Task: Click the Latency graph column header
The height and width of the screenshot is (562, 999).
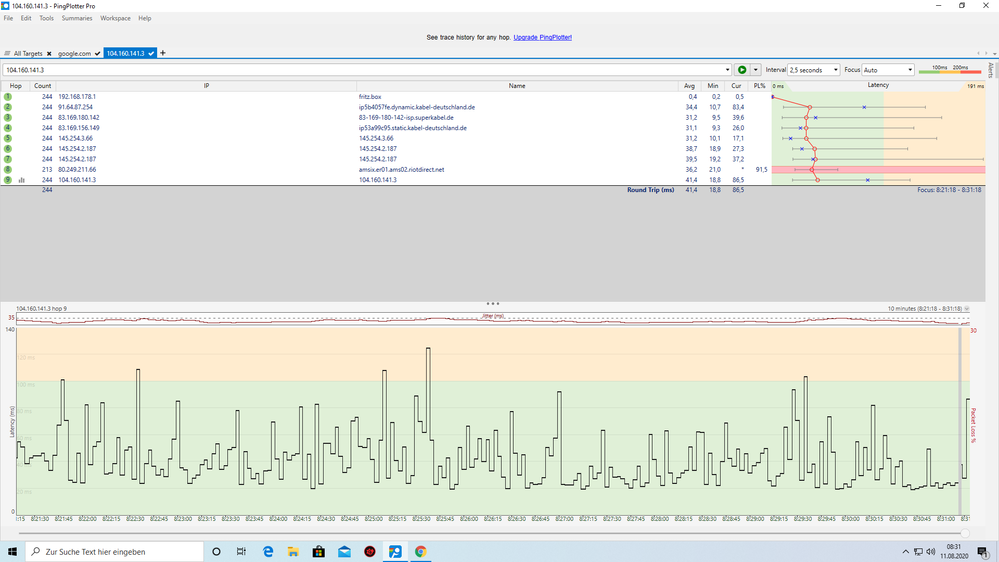Action: (878, 85)
